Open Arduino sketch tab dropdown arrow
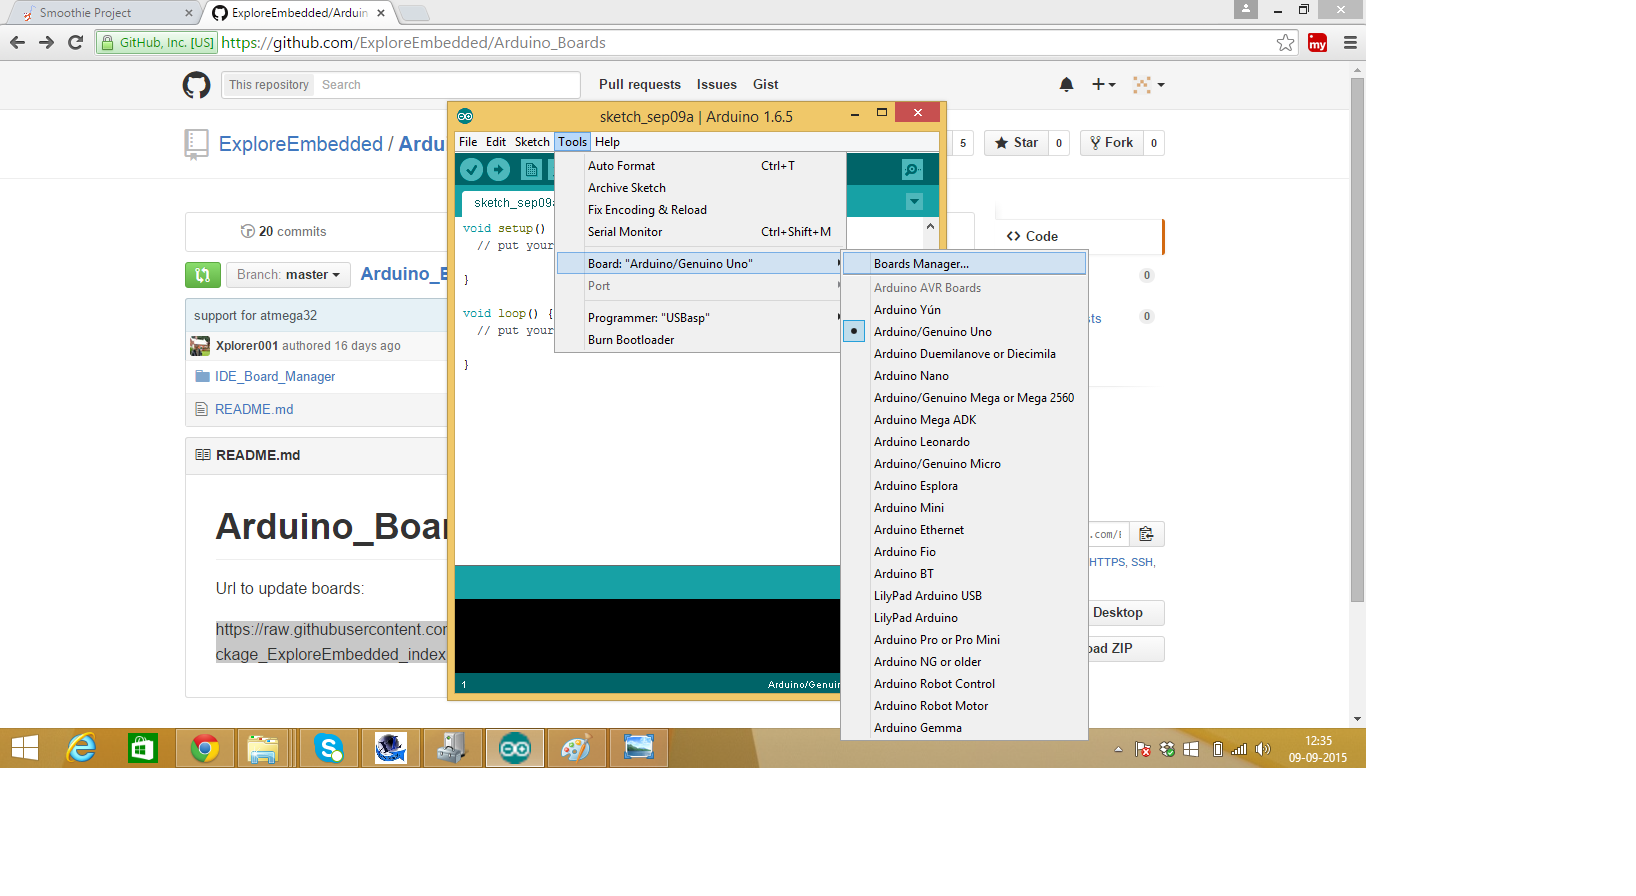Image resolution: width=1636 pixels, height=896 pixels. point(914,202)
